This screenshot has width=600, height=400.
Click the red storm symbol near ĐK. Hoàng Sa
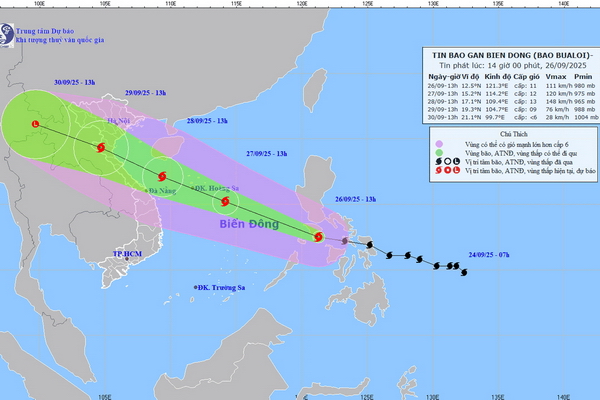(x=225, y=201)
